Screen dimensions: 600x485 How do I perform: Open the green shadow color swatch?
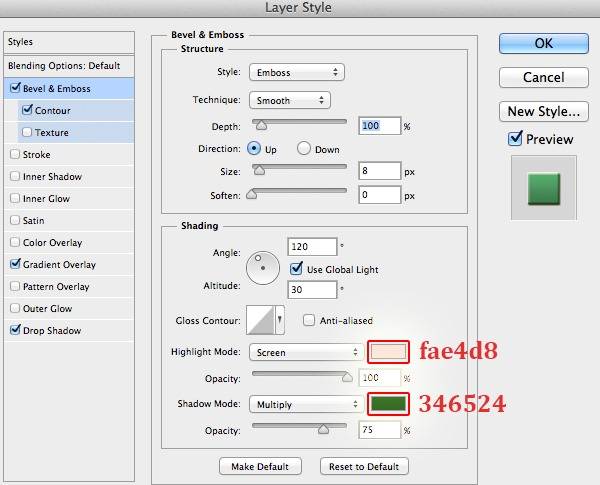[x=388, y=404]
